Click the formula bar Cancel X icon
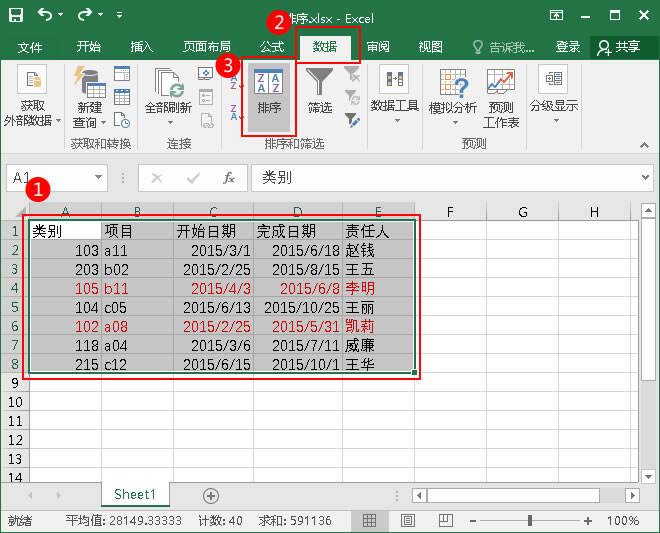Viewport: 660px width, 533px height. click(x=157, y=178)
